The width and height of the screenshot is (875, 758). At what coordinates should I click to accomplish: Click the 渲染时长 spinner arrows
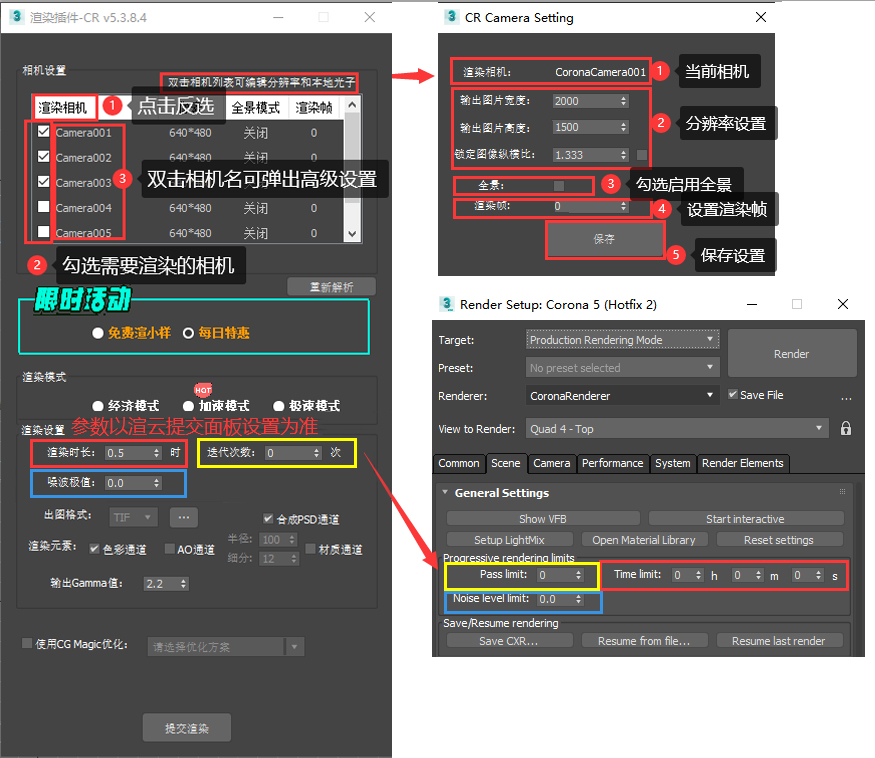[x=157, y=453]
